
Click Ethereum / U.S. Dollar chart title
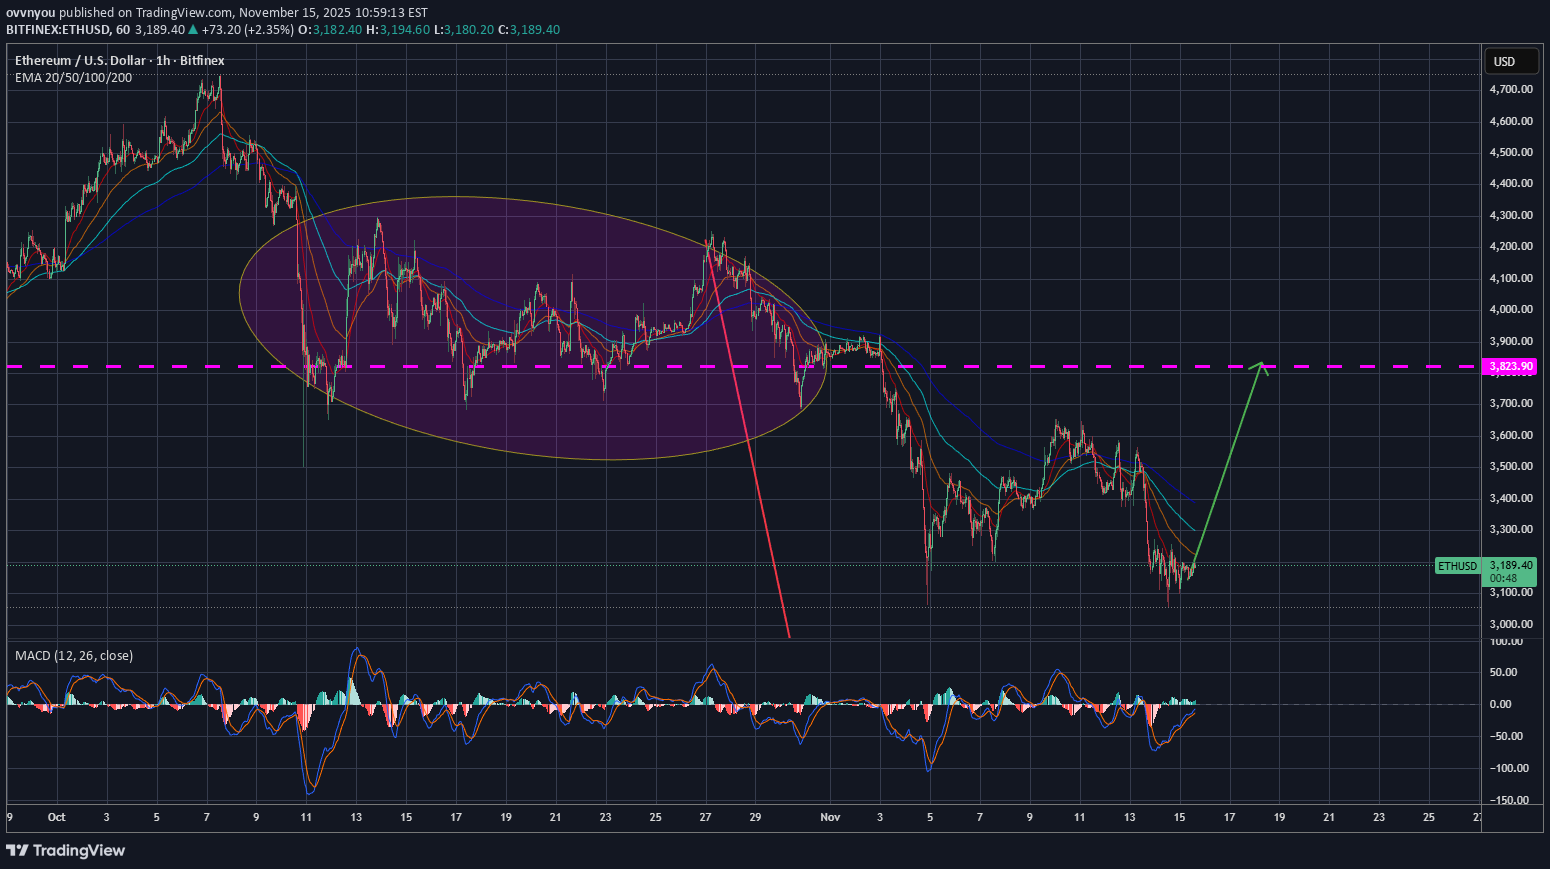pyautogui.click(x=119, y=61)
